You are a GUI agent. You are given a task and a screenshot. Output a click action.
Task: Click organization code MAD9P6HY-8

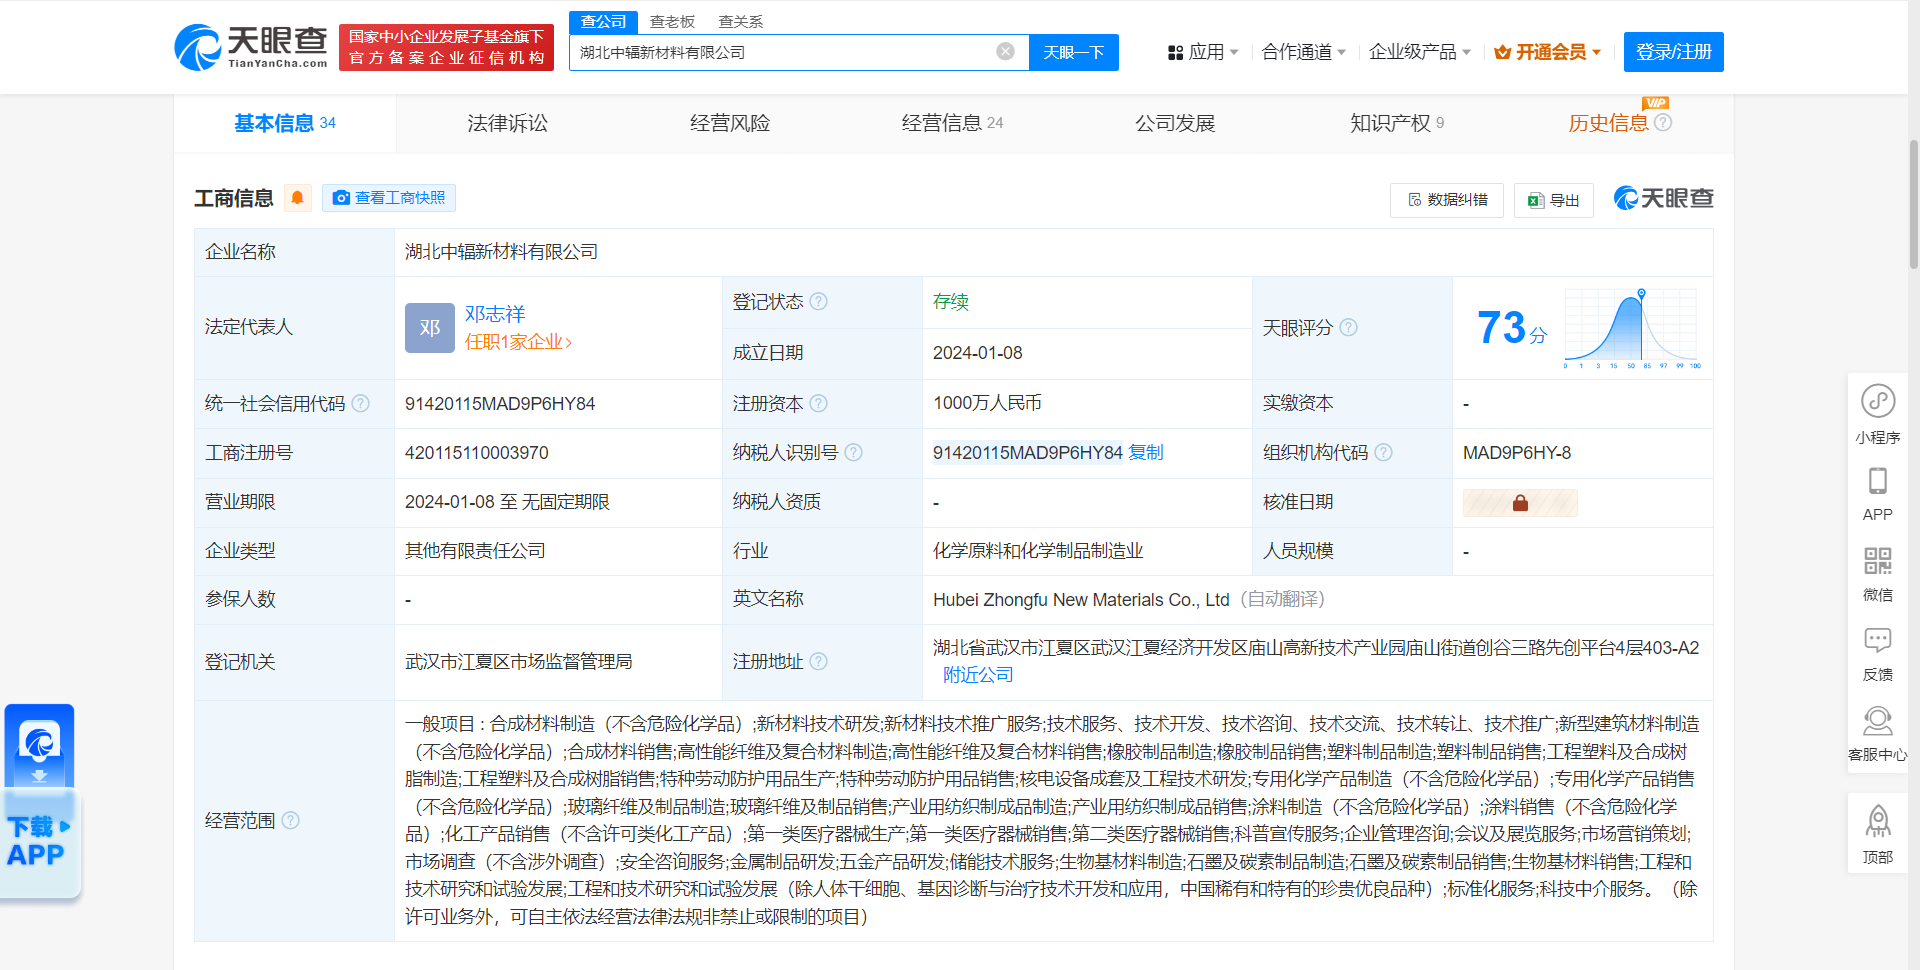[x=1517, y=453]
